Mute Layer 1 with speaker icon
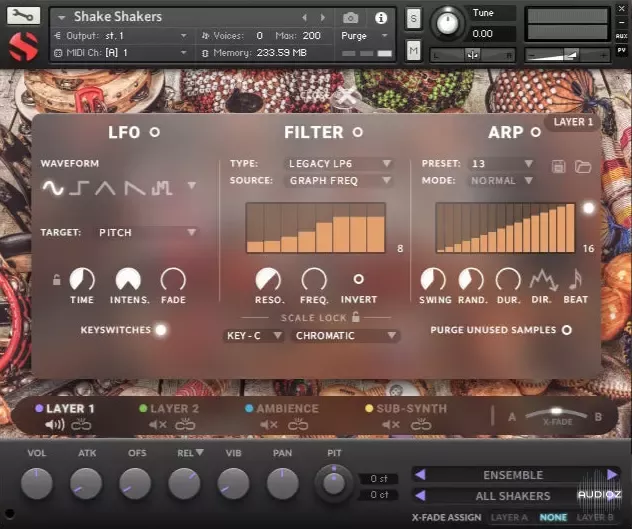 coord(54,424)
